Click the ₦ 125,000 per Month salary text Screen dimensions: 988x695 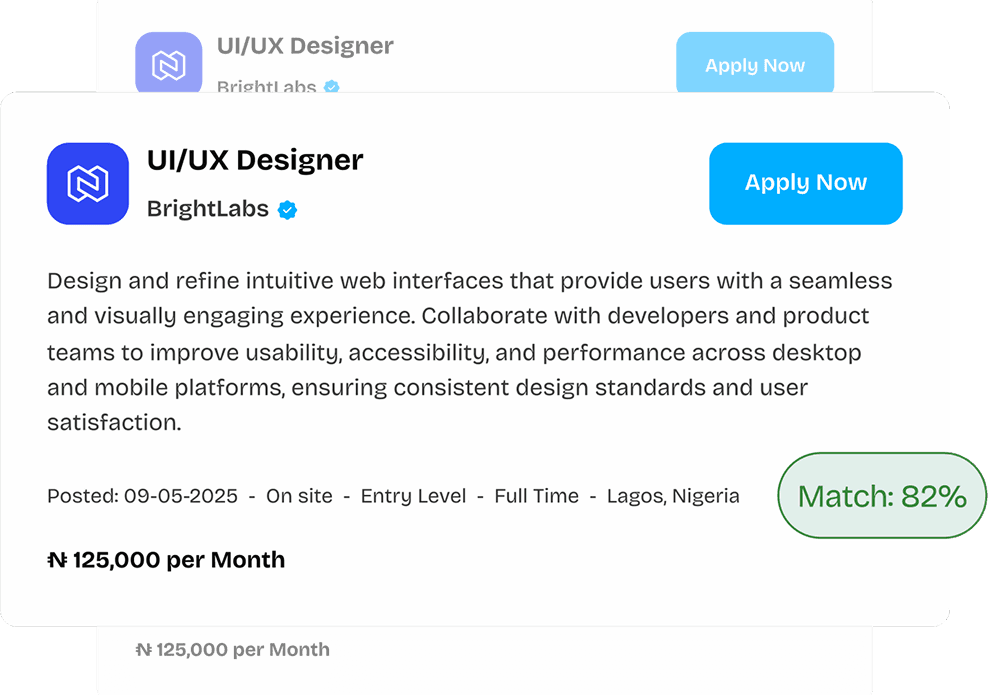coord(165,560)
